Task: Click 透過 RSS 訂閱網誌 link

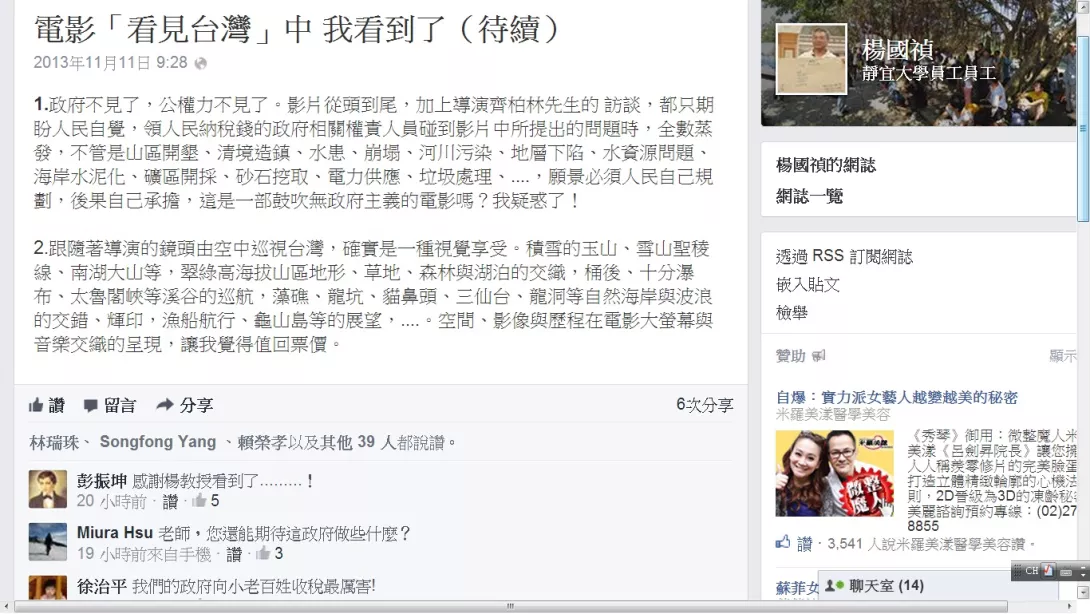Action: click(x=844, y=257)
